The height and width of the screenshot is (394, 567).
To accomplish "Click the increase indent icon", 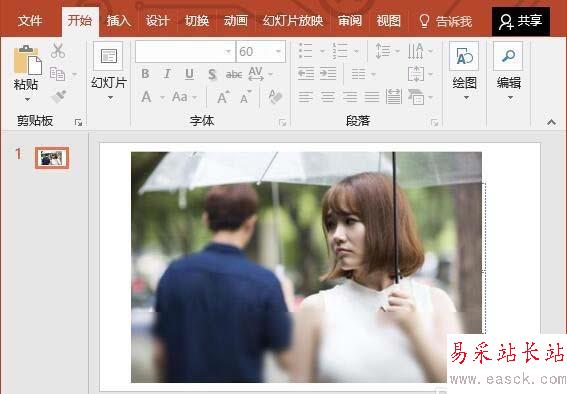I will click(x=328, y=74).
